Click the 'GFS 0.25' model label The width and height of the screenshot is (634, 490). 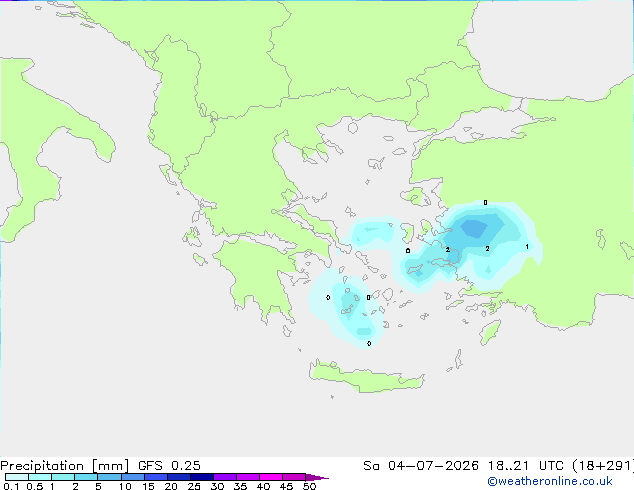[169, 466]
